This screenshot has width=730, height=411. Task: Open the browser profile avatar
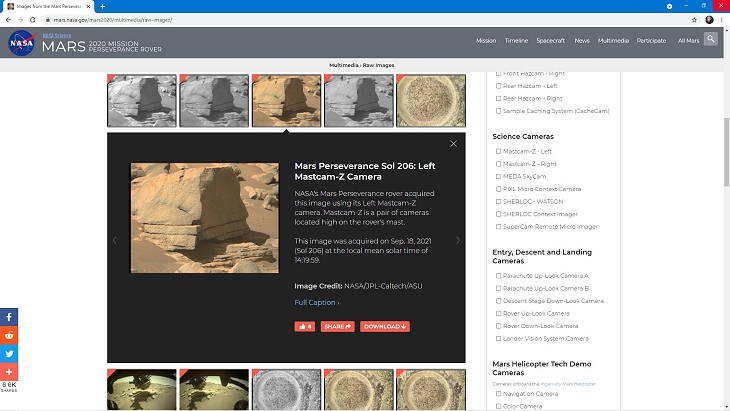pyautogui.click(x=709, y=20)
